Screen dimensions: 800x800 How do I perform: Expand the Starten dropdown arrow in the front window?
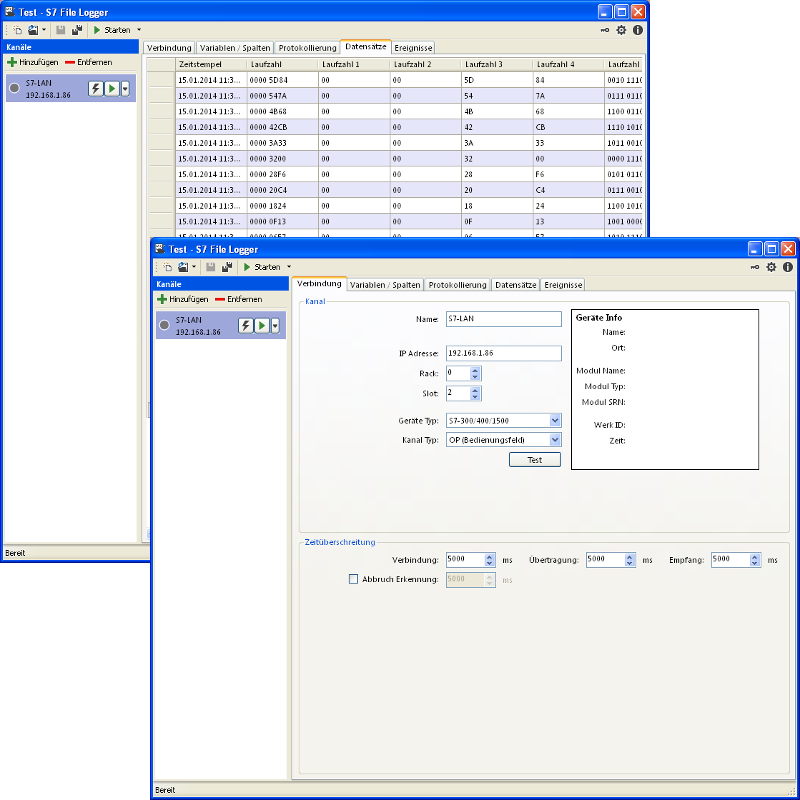289,267
